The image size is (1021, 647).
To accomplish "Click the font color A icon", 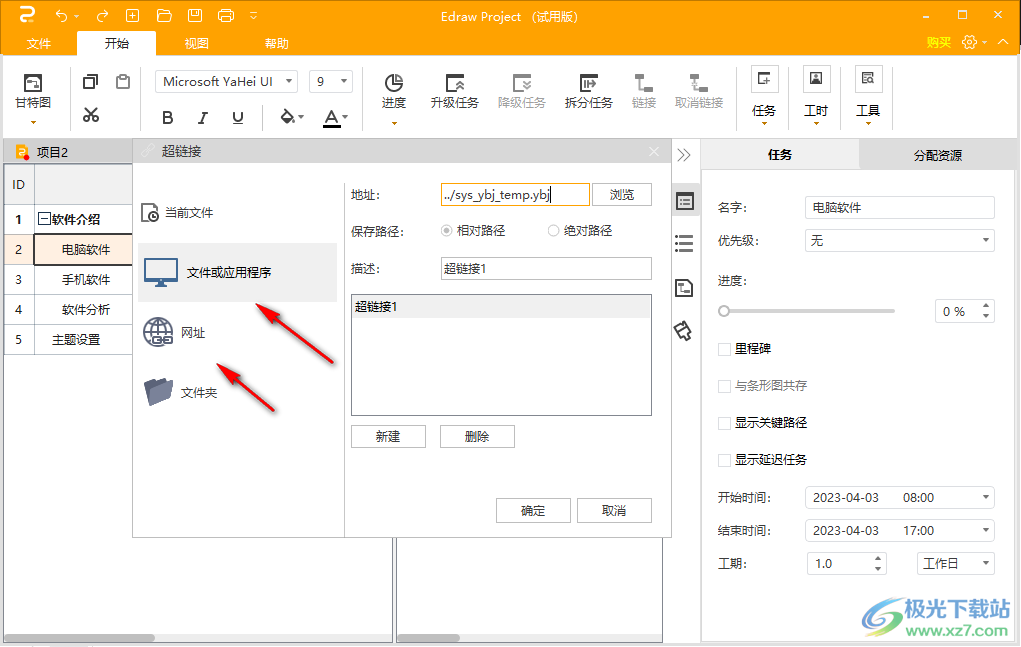I will pos(331,118).
